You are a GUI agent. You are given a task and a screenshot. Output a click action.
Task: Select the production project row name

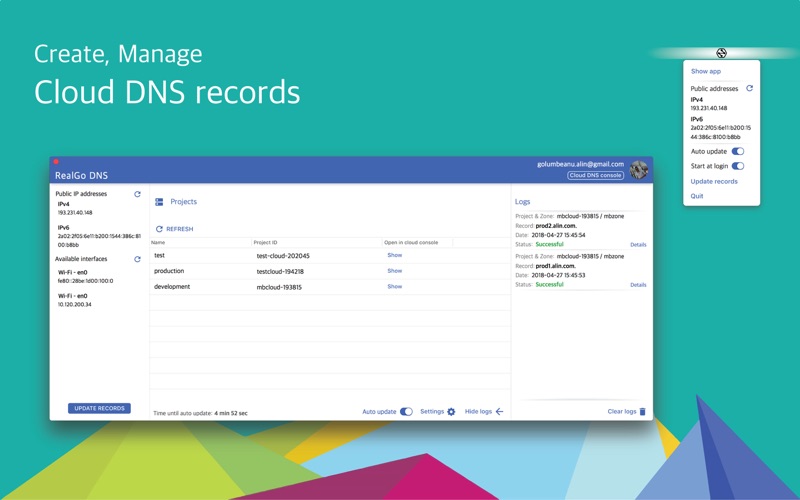coord(169,271)
